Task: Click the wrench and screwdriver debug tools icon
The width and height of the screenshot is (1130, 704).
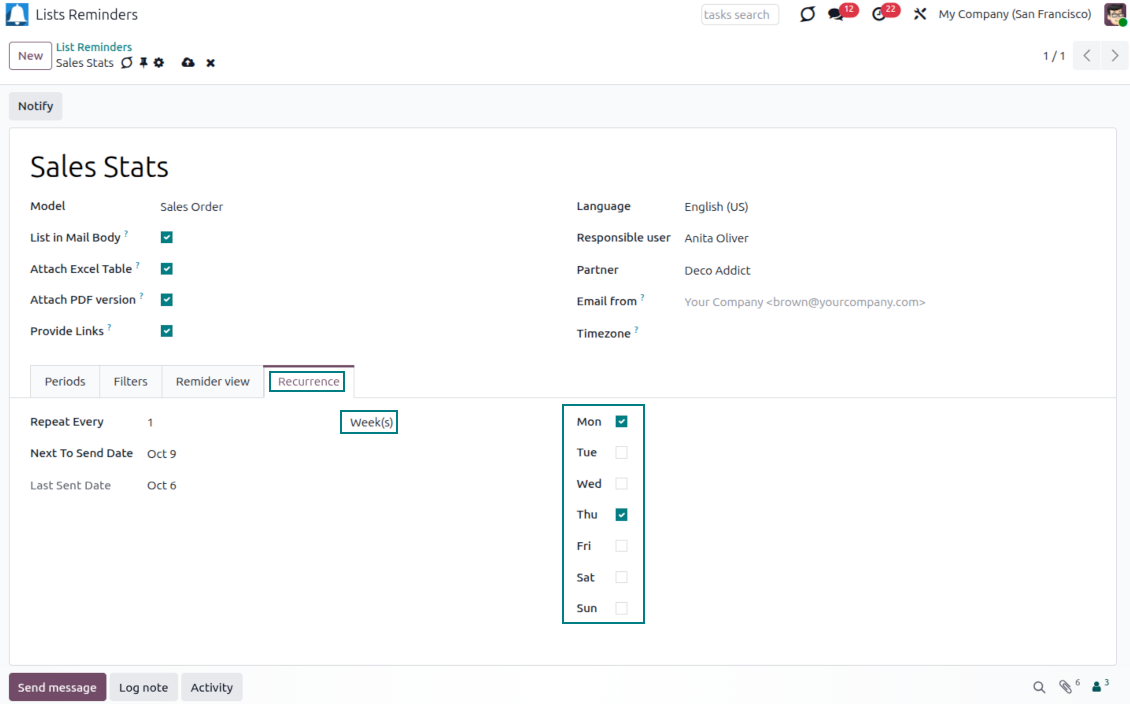Action: [x=920, y=15]
